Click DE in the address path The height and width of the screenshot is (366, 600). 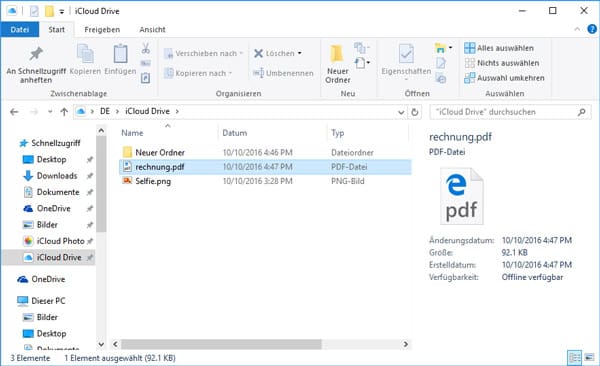(x=105, y=111)
